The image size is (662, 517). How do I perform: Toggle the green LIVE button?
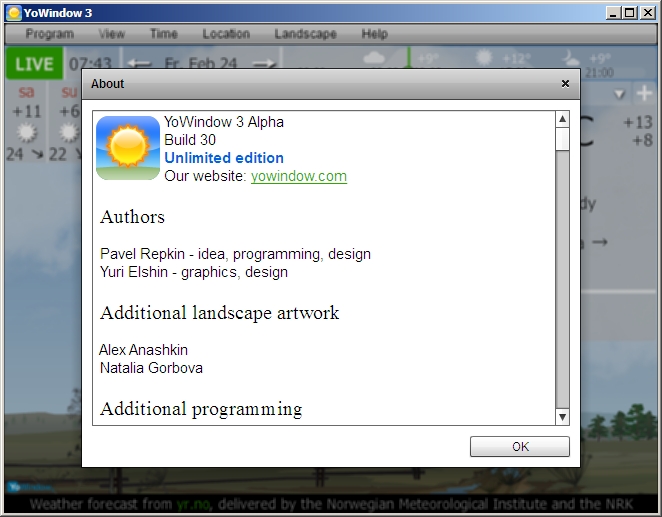tap(35, 64)
